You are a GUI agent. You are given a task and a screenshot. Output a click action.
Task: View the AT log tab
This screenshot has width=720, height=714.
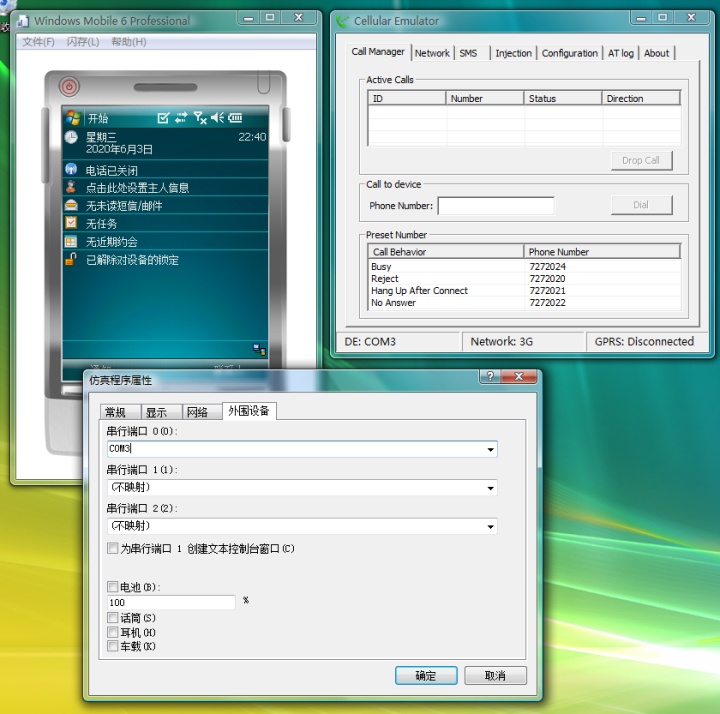(621, 53)
